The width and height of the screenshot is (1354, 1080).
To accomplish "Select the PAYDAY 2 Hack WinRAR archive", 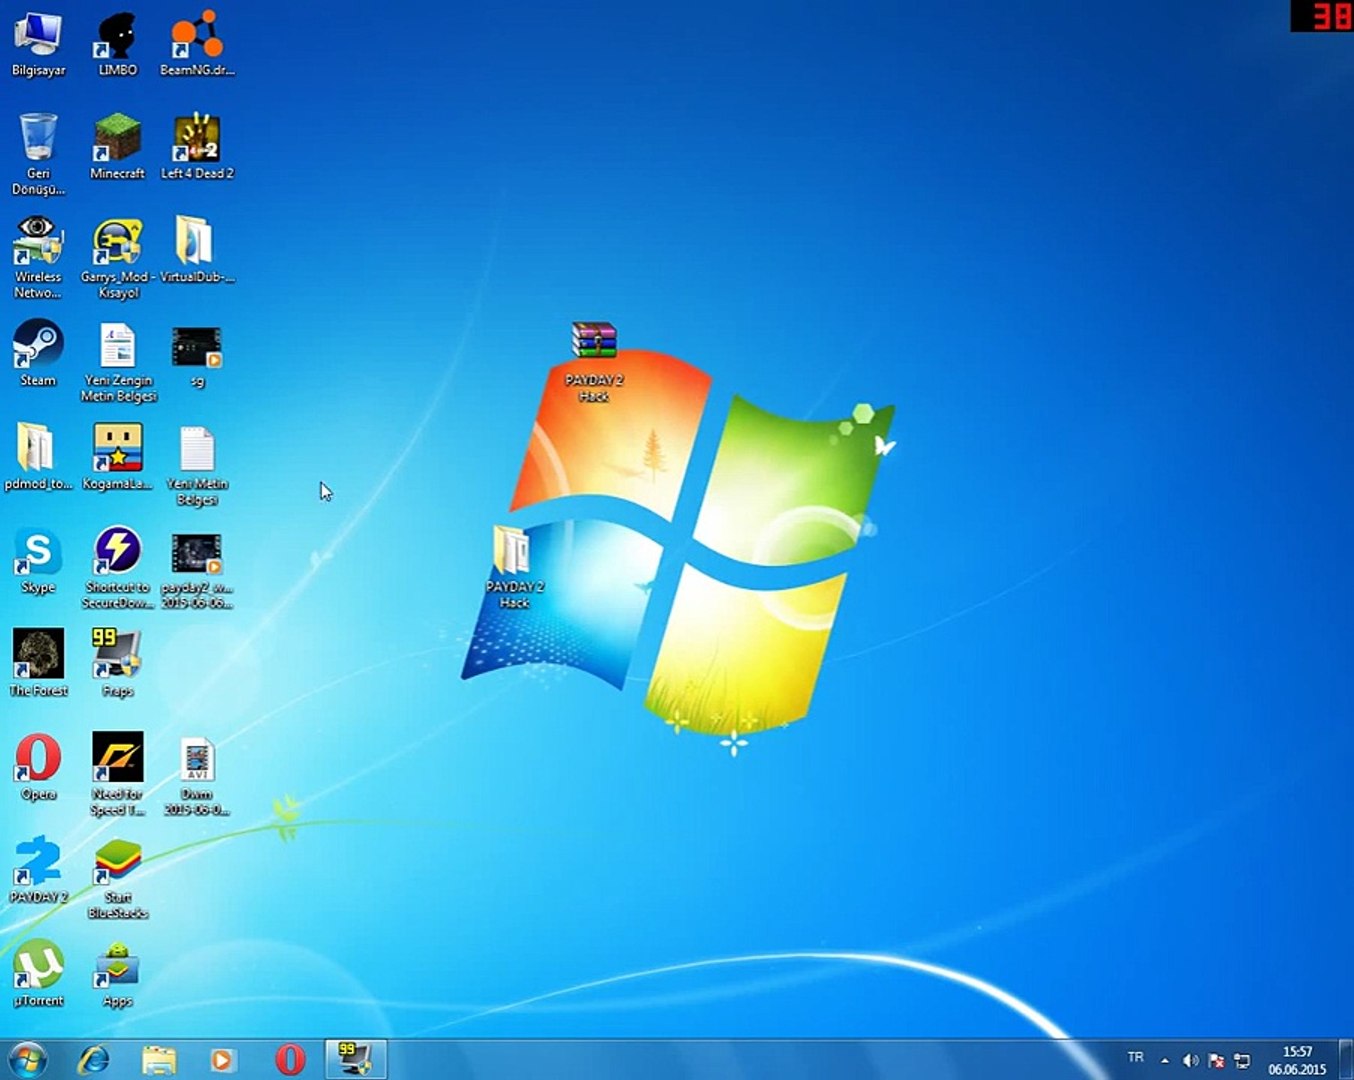I will coord(594,362).
